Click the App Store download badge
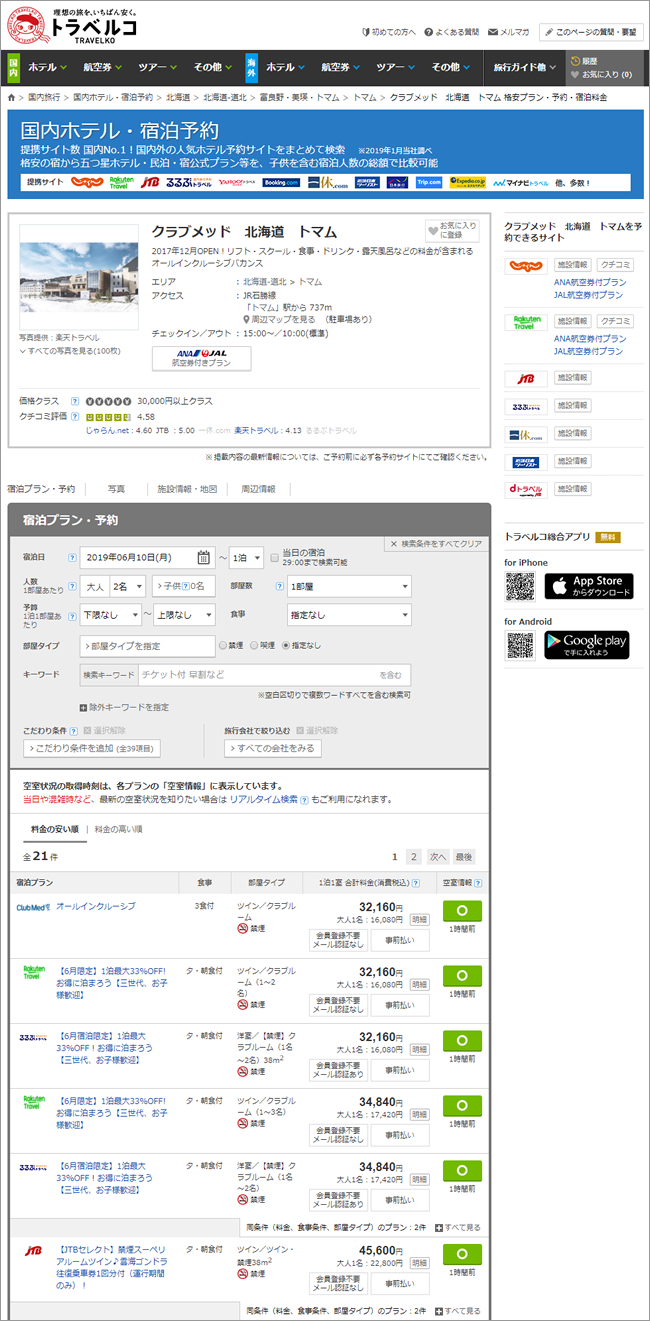This screenshot has width=650, height=1321. 588,587
